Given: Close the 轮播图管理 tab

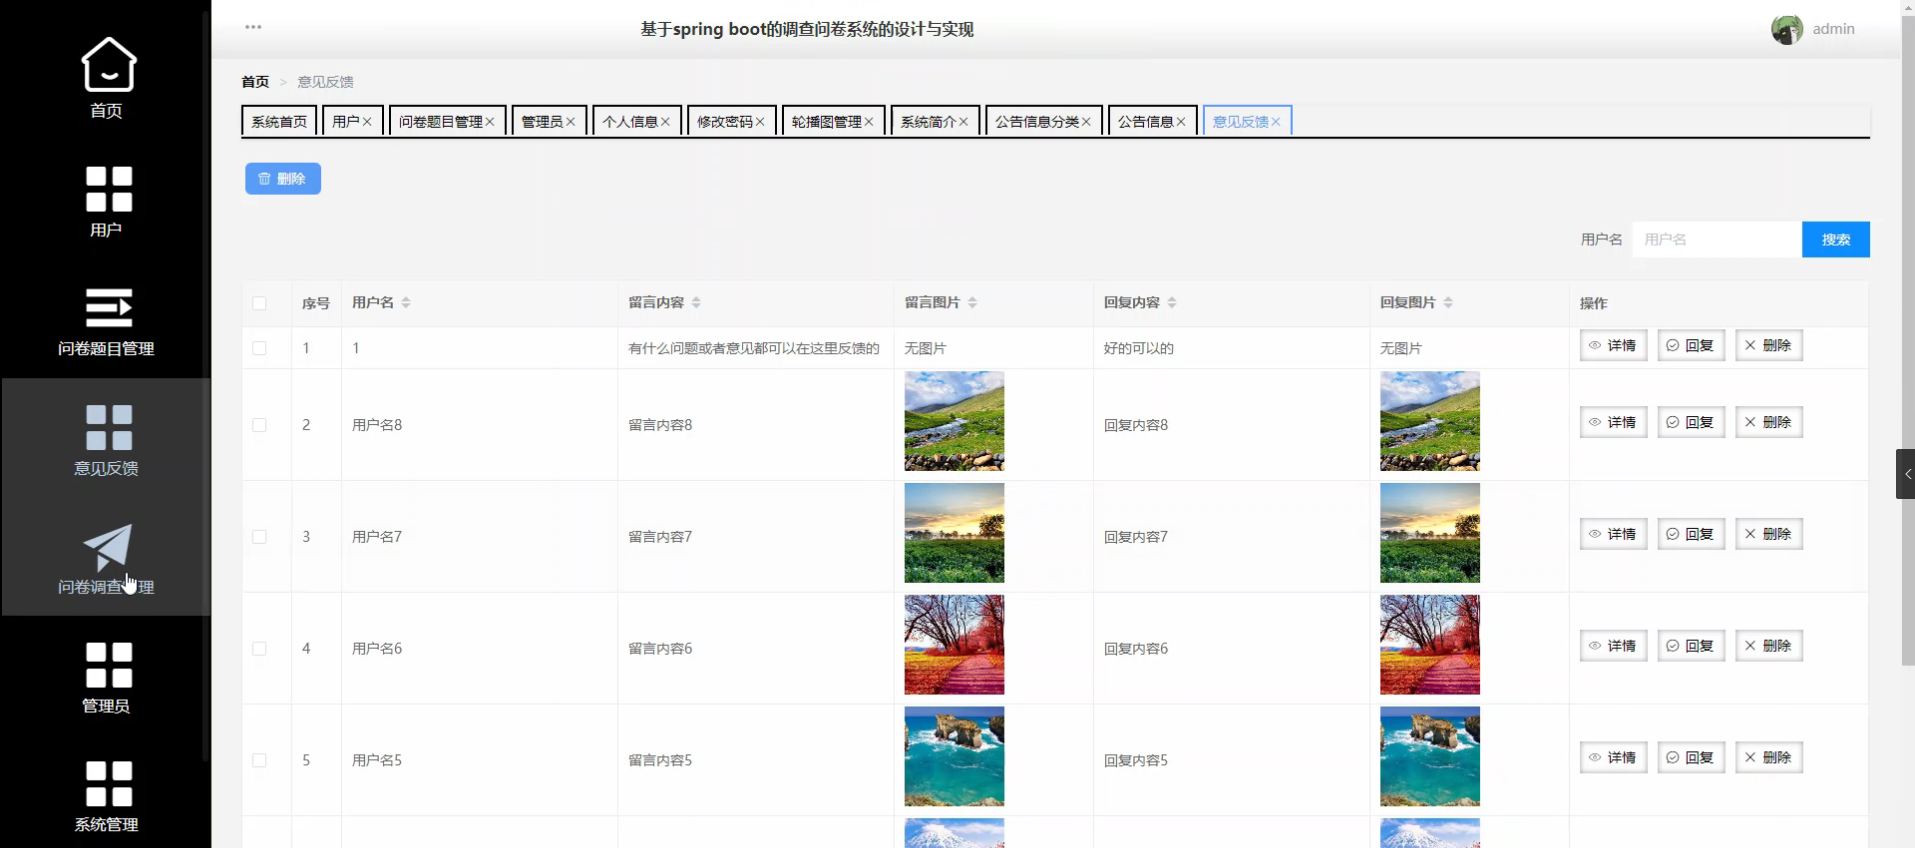Looking at the screenshot, I should pos(869,122).
